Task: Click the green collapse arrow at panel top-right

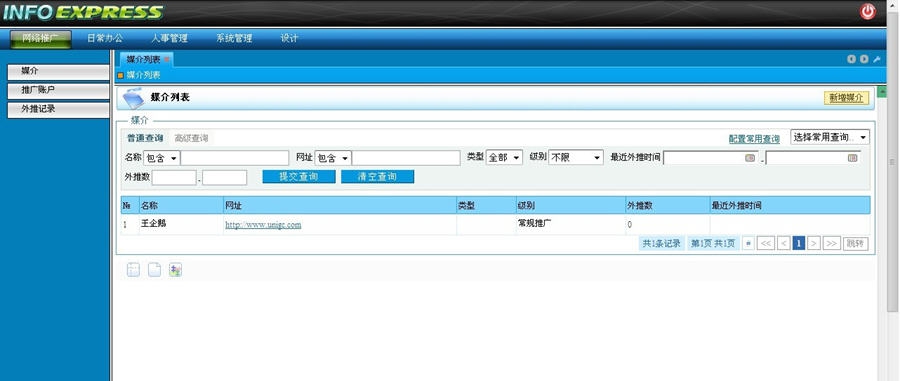Action: (882, 92)
